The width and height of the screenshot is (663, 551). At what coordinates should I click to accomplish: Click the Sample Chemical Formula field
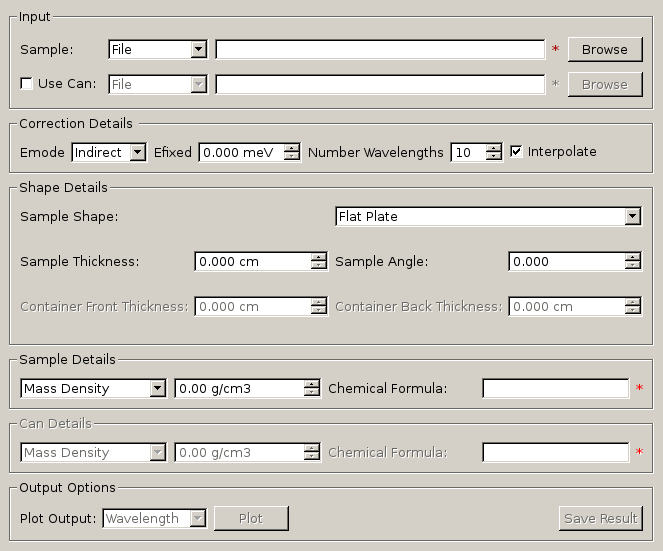point(555,388)
